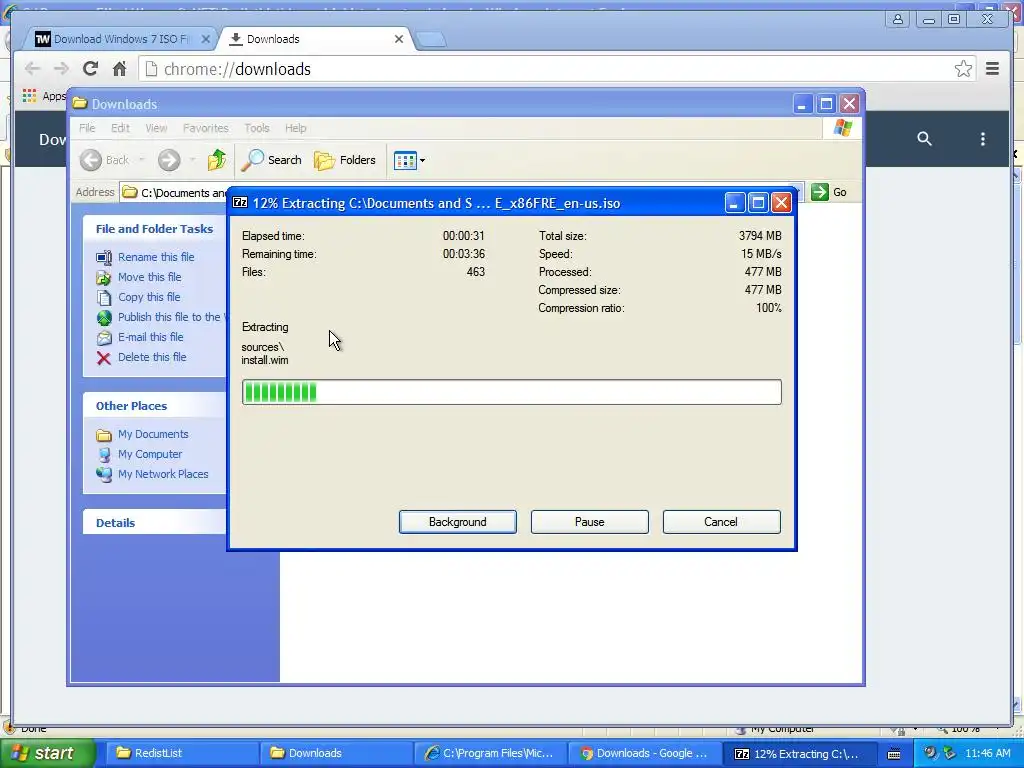Switch to the Download Windows 7 ISO tab

click(121, 39)
